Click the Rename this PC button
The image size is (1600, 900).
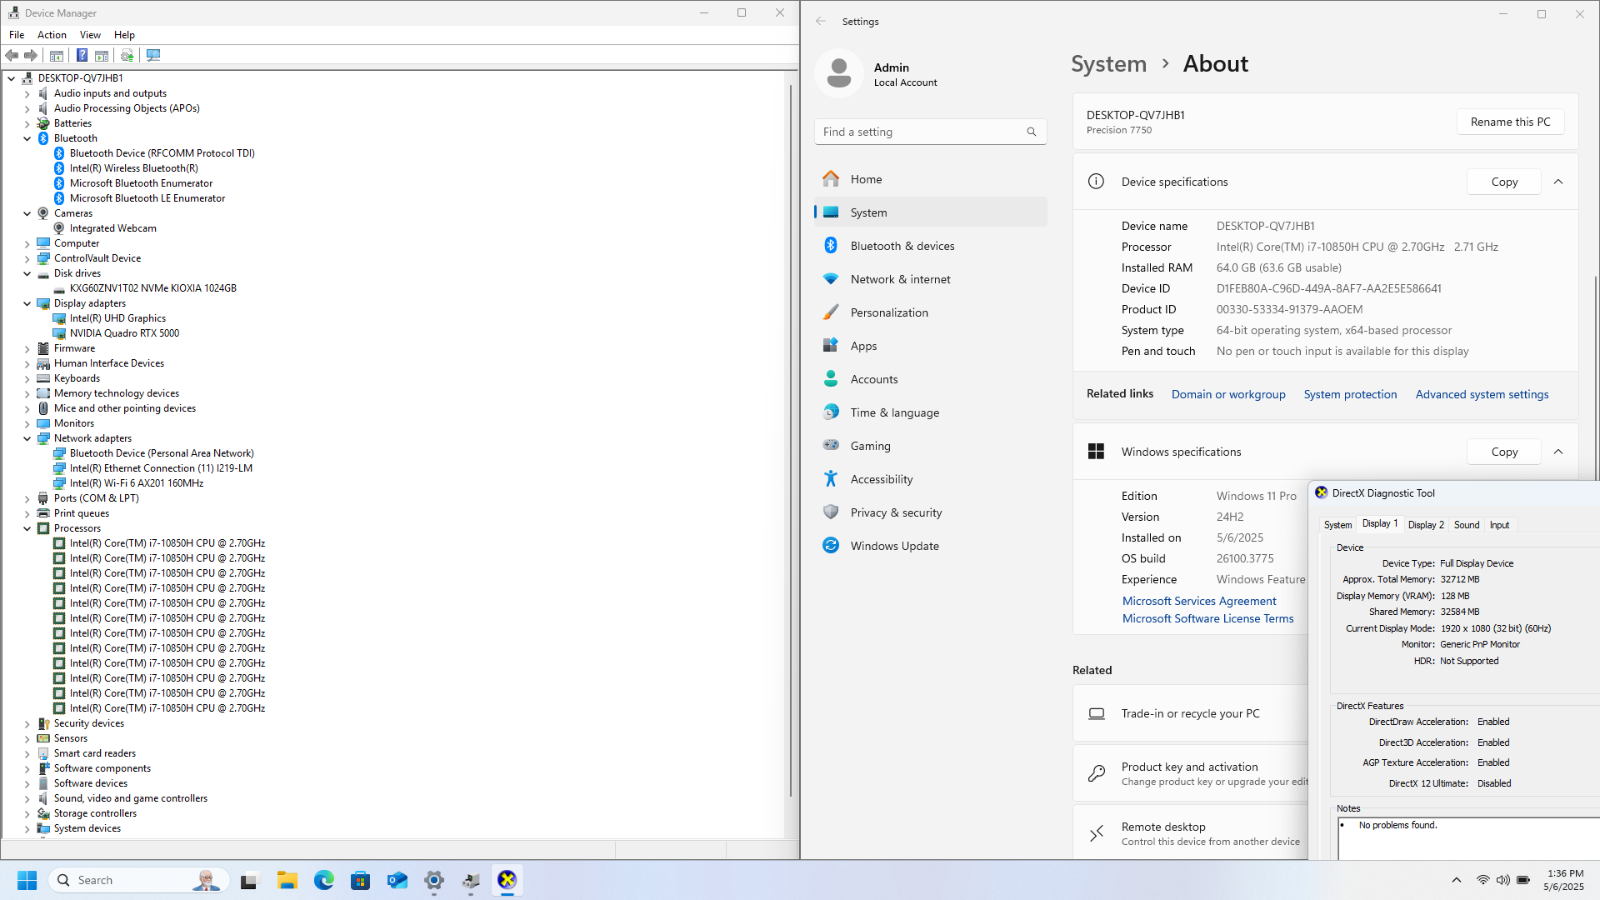[x=1510, y=122]
